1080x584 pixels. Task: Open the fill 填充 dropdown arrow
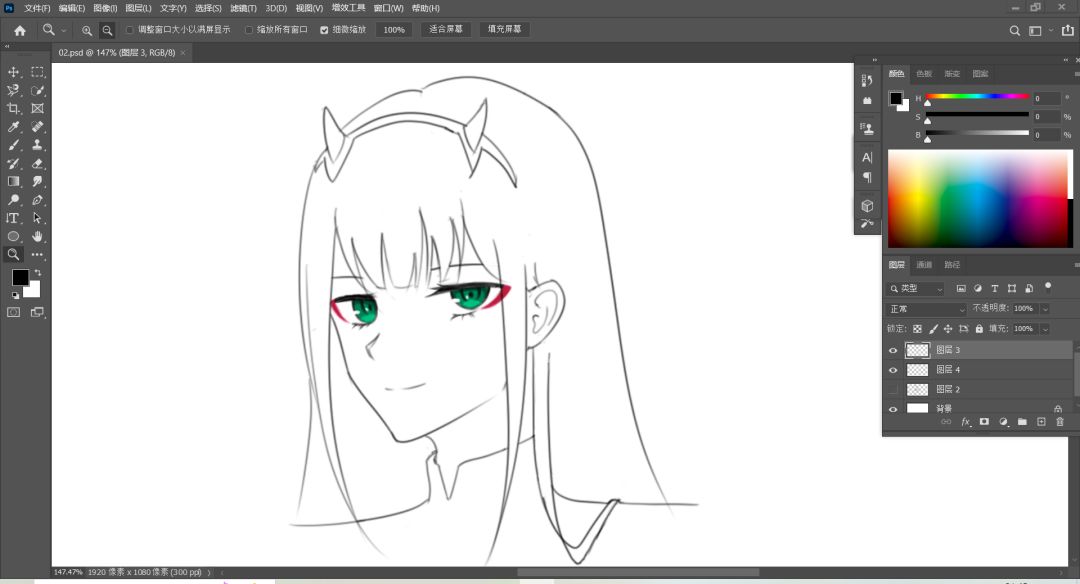(x=1045, y=328)
